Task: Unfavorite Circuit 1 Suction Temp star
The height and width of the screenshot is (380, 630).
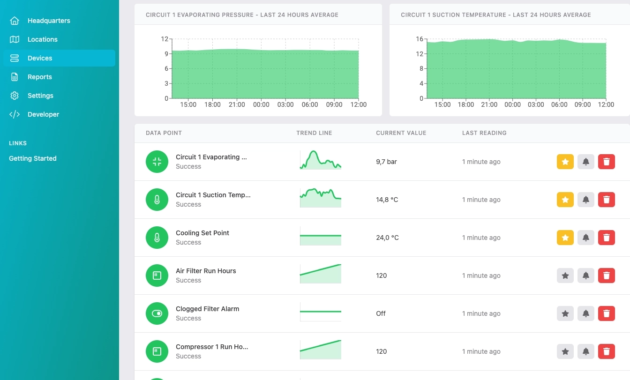Action: click(565, 200)
